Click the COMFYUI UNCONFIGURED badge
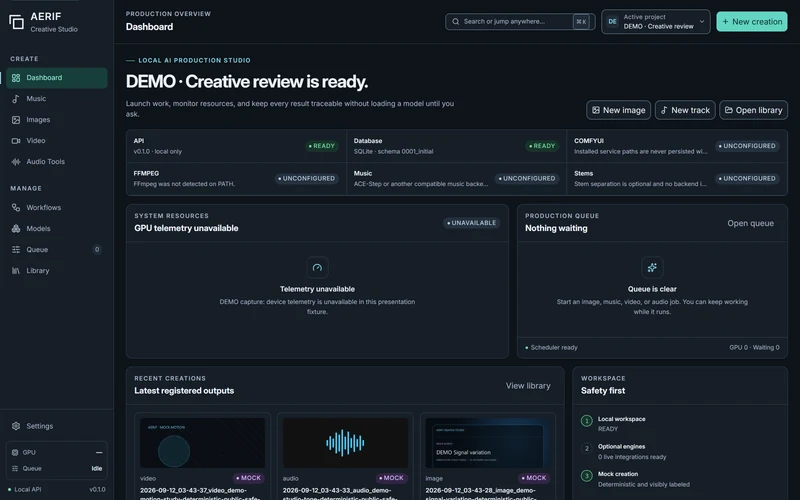Screen dimensions: 800x500 [x=747, y=146]
